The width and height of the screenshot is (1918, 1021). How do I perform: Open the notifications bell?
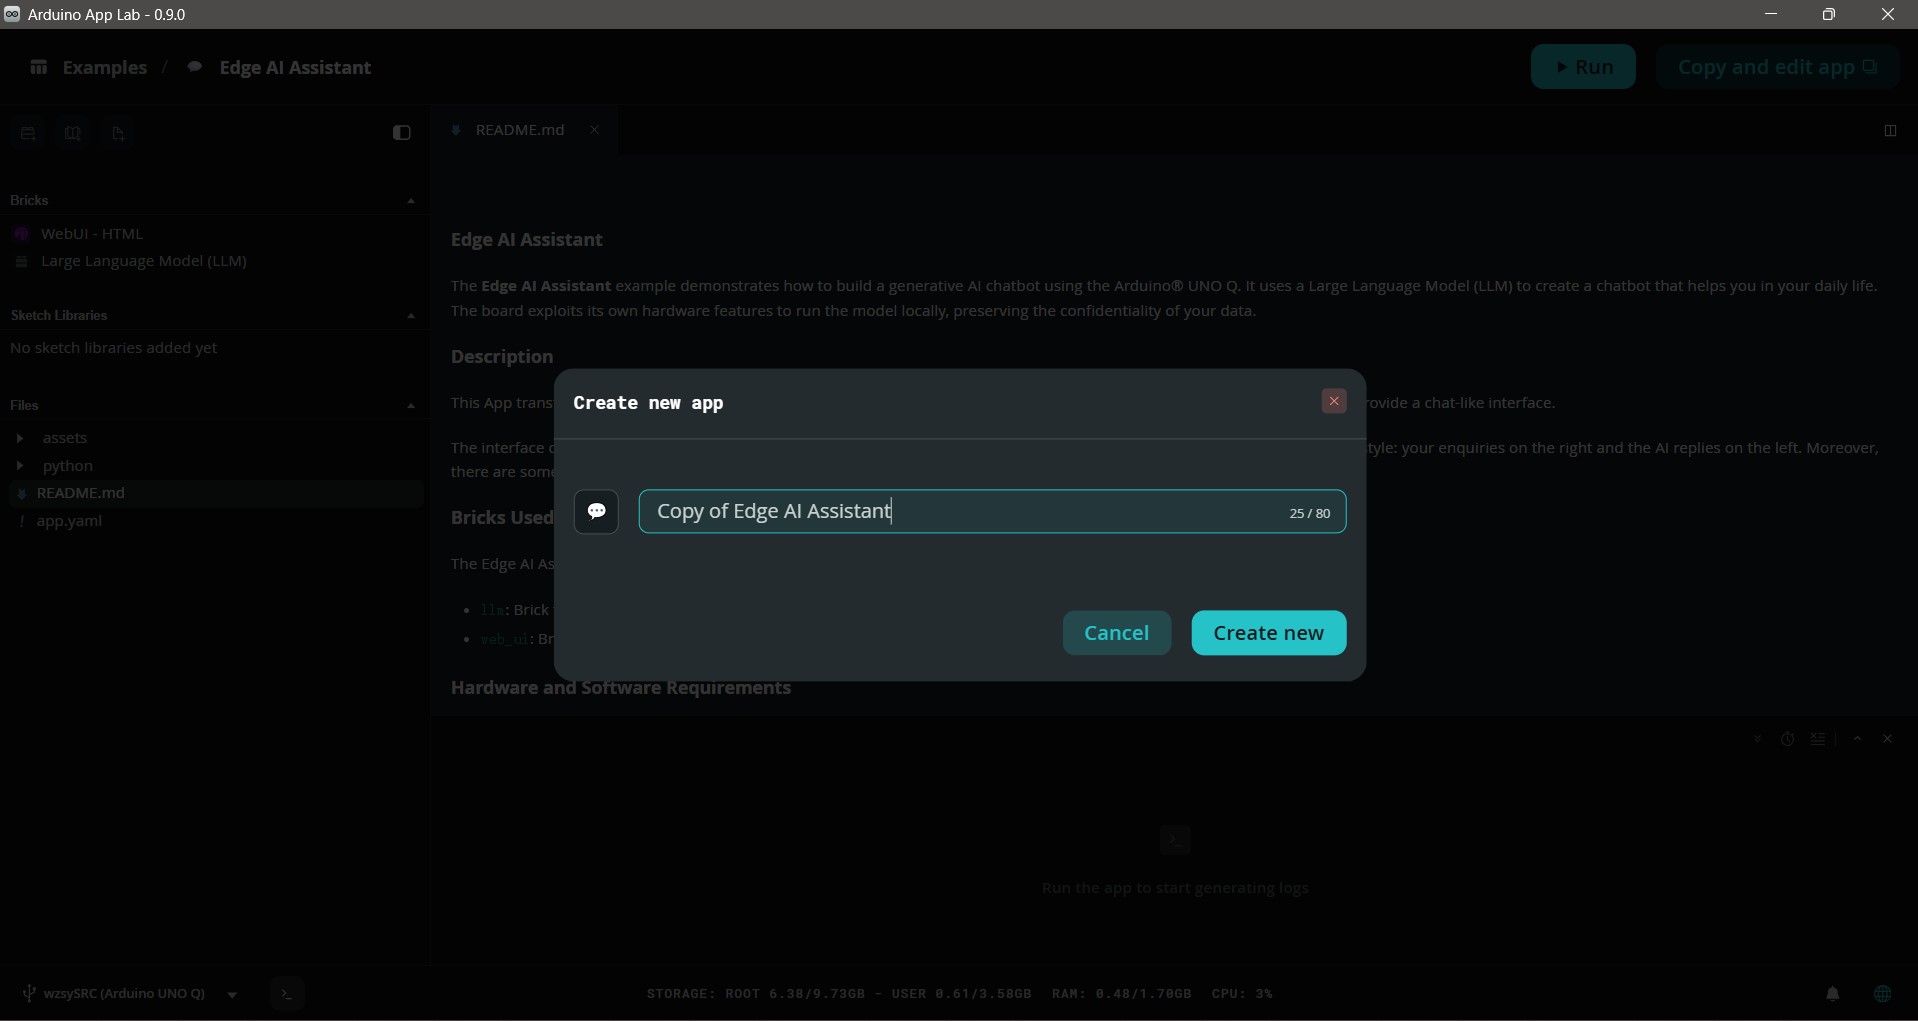[x=1832, y=994]
